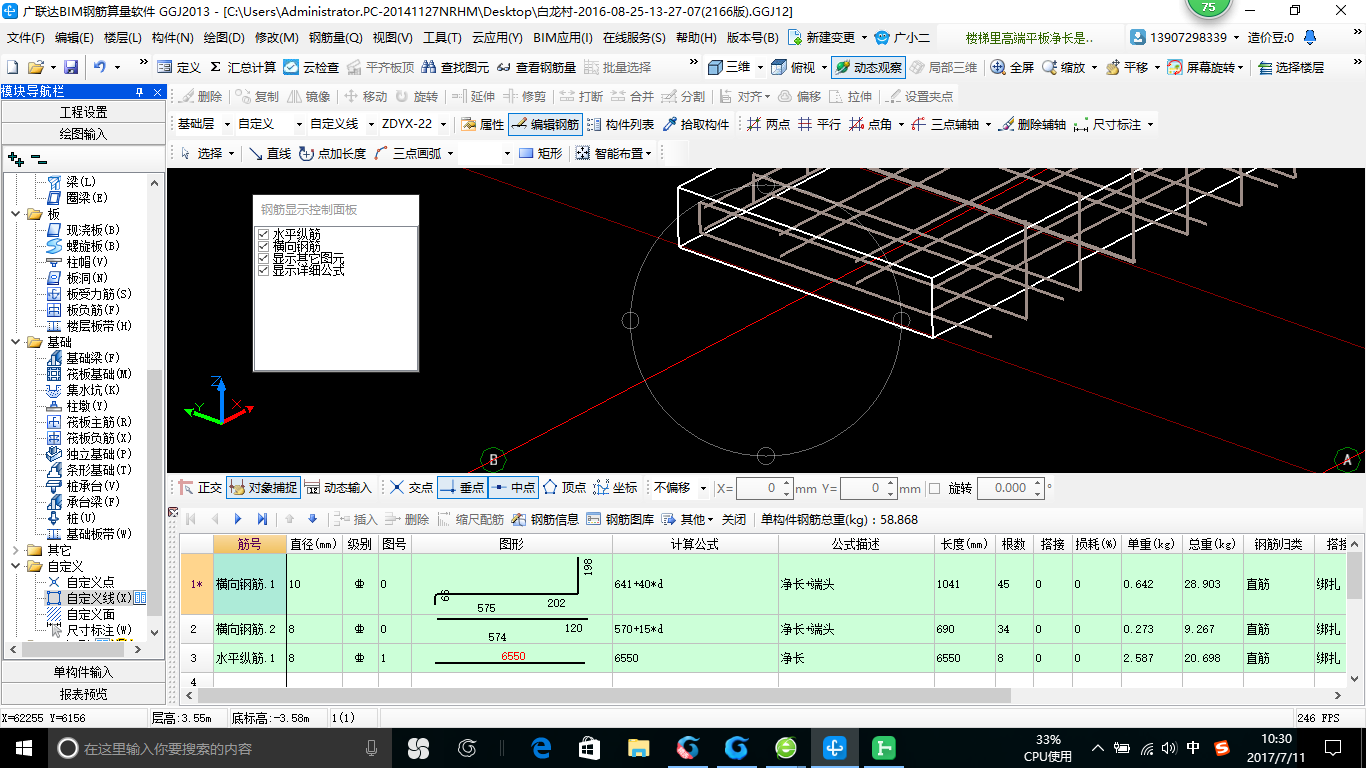Click the 工程设置 panel button

[x=83, y=112]
